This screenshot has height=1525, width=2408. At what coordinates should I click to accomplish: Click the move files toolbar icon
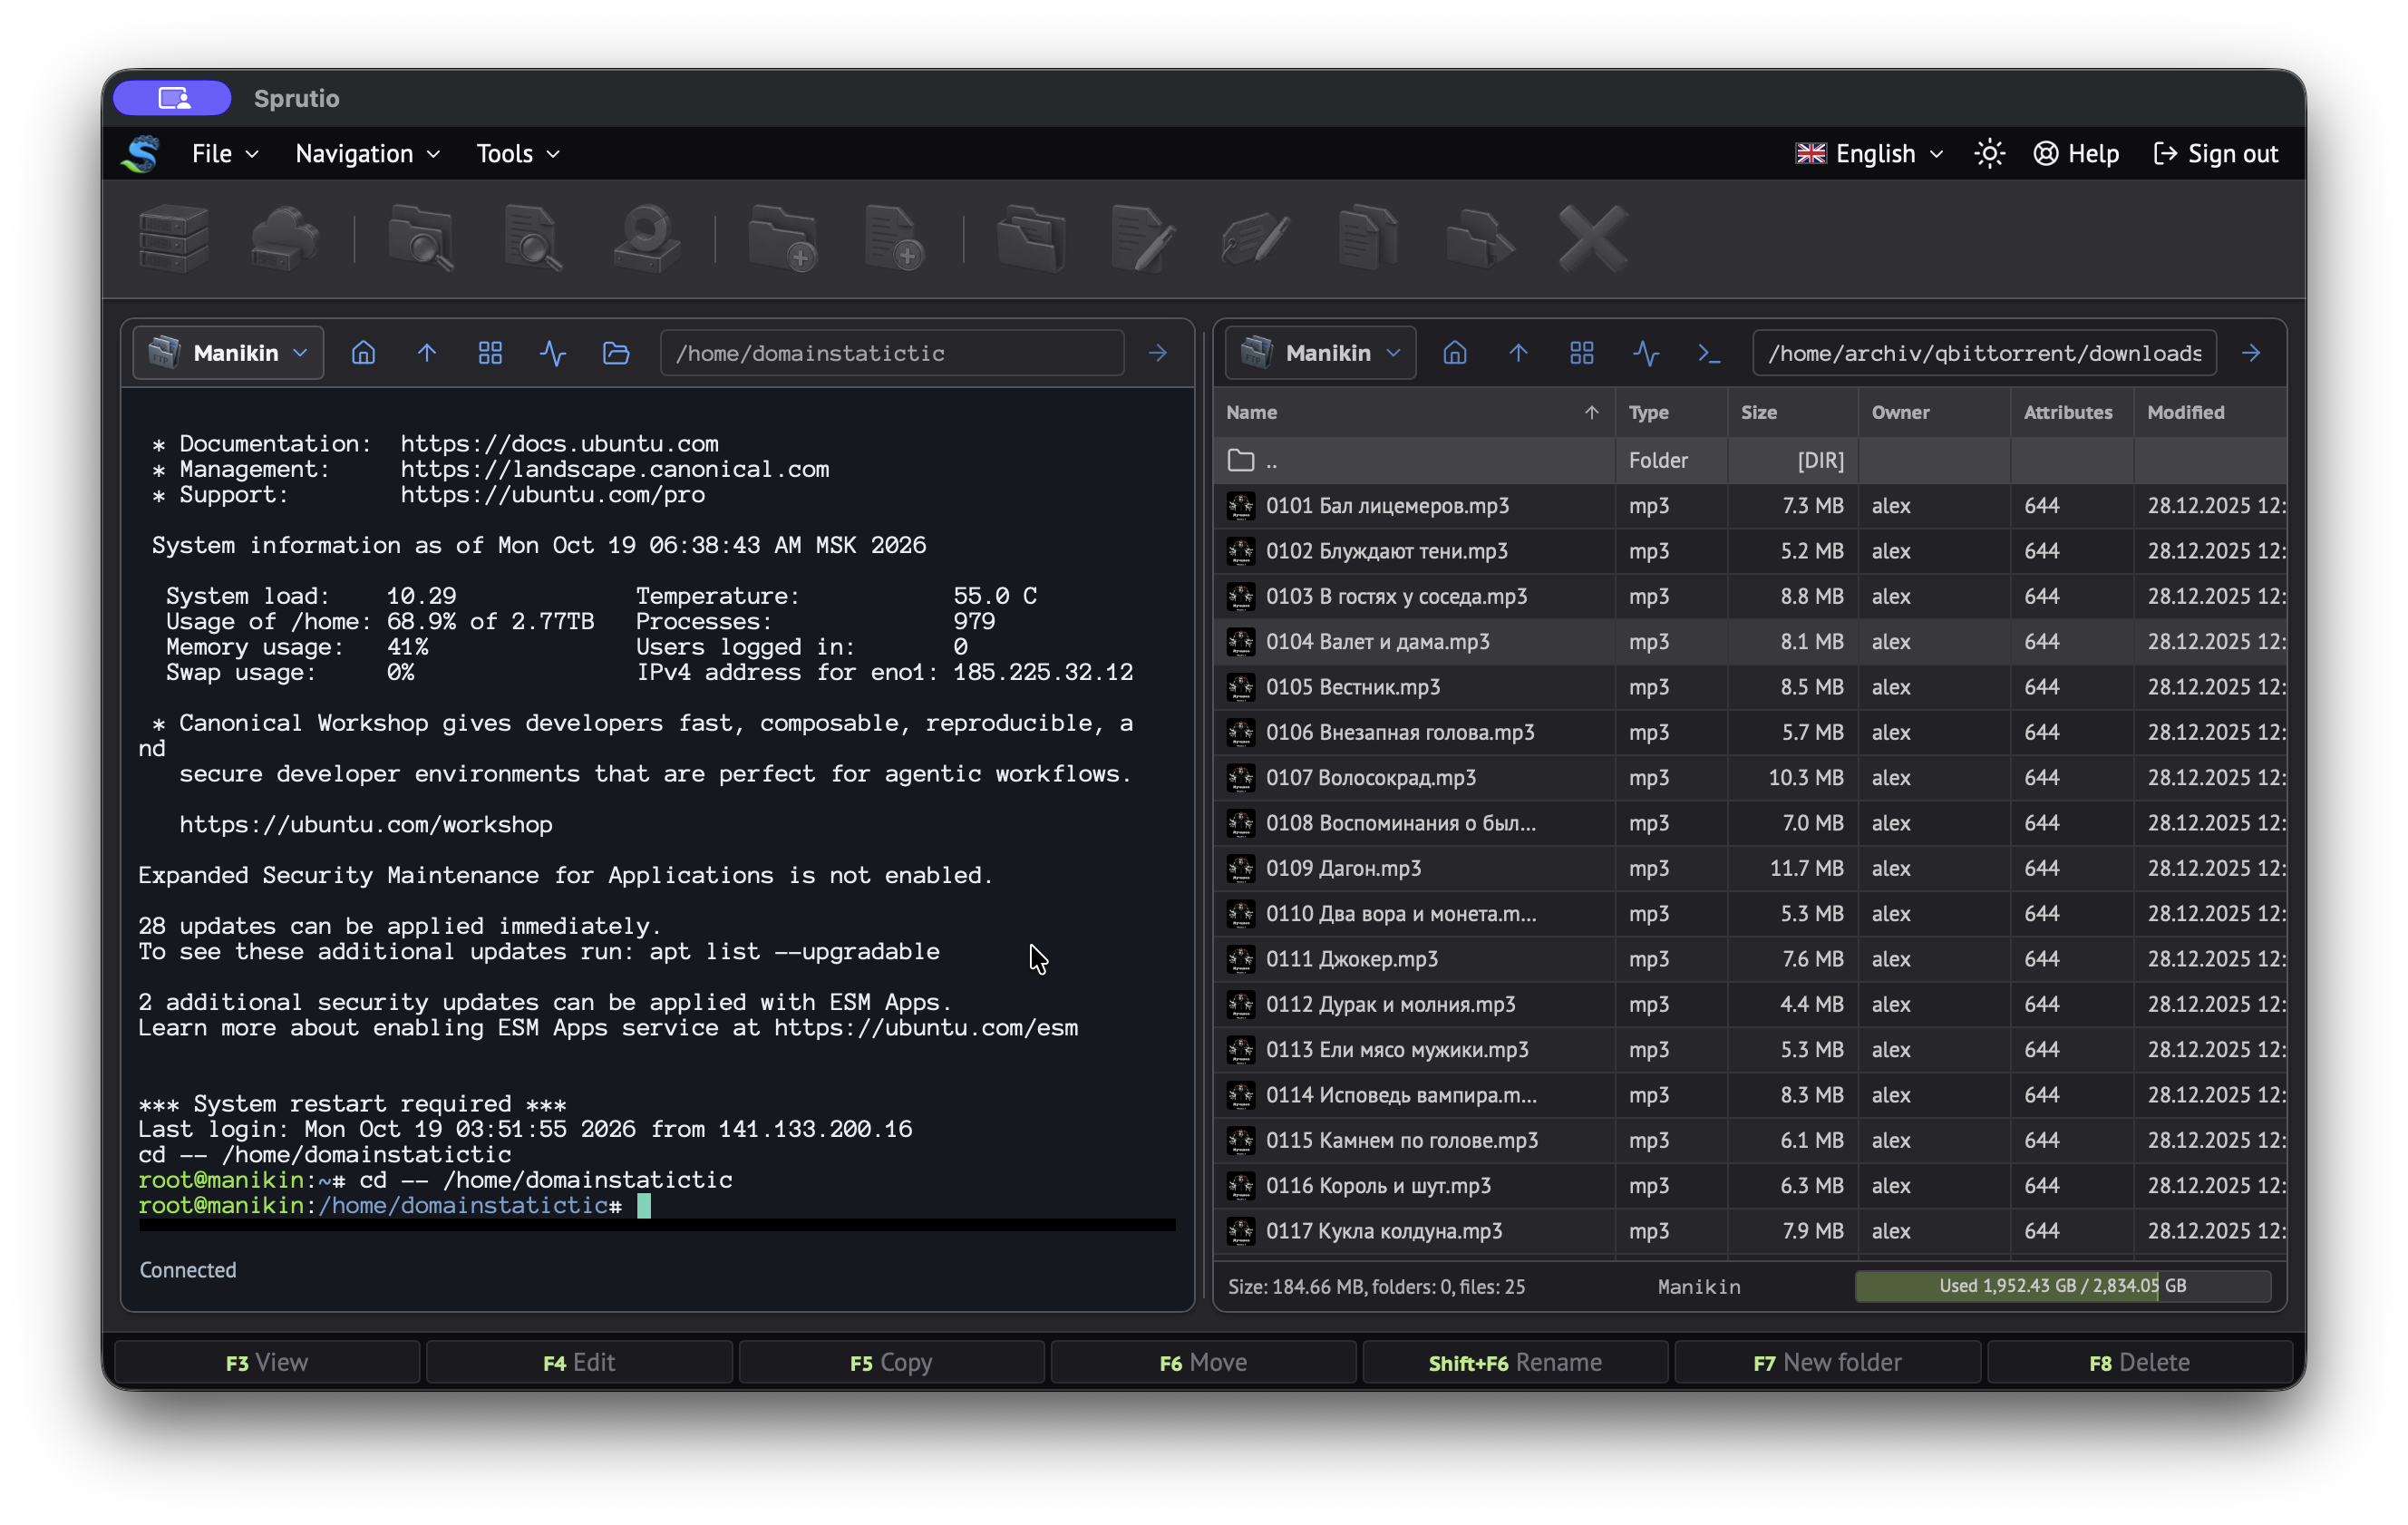point(1480,239)
